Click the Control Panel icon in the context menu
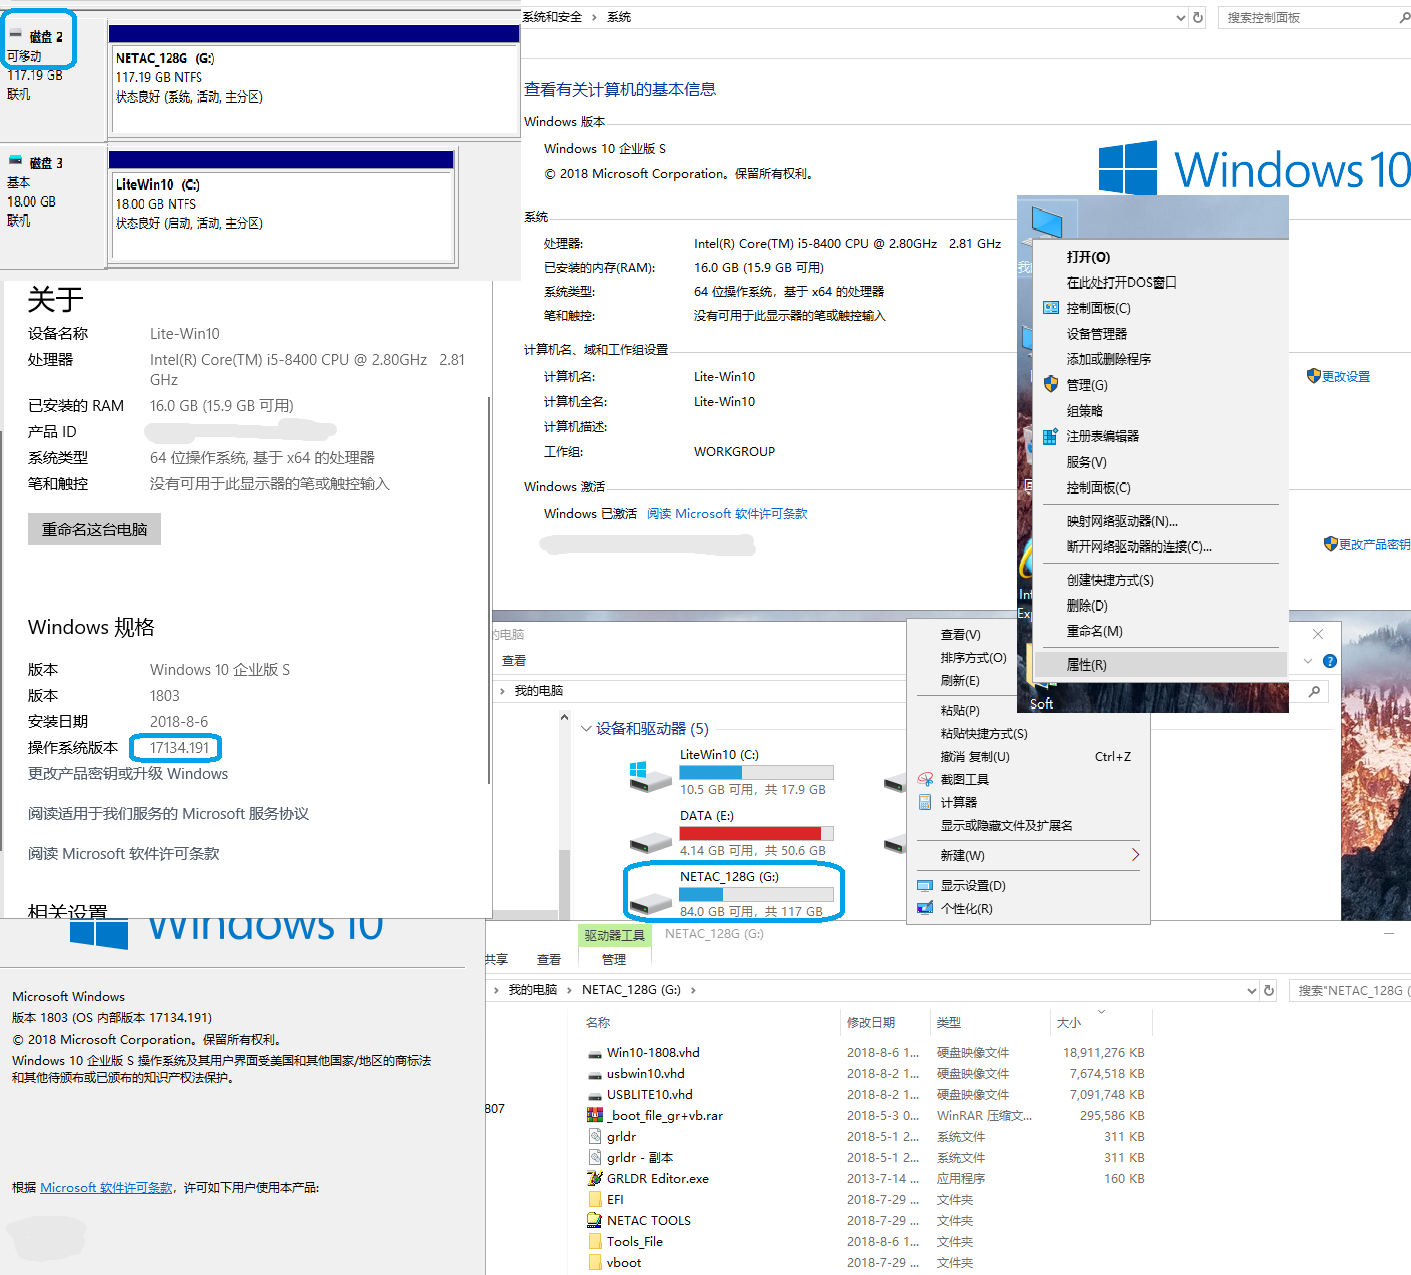This screenshot has width=1411, height=1275. (1050, 308)
